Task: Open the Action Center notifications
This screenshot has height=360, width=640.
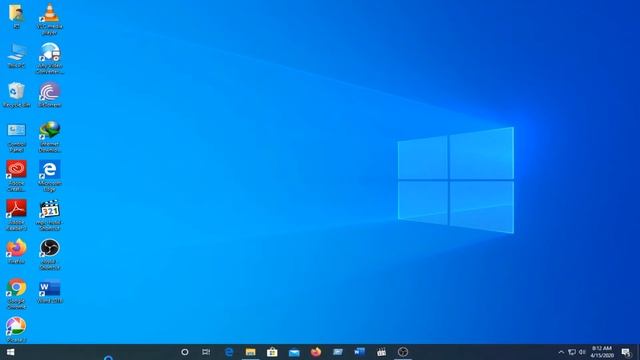Action: coord(626,352)
